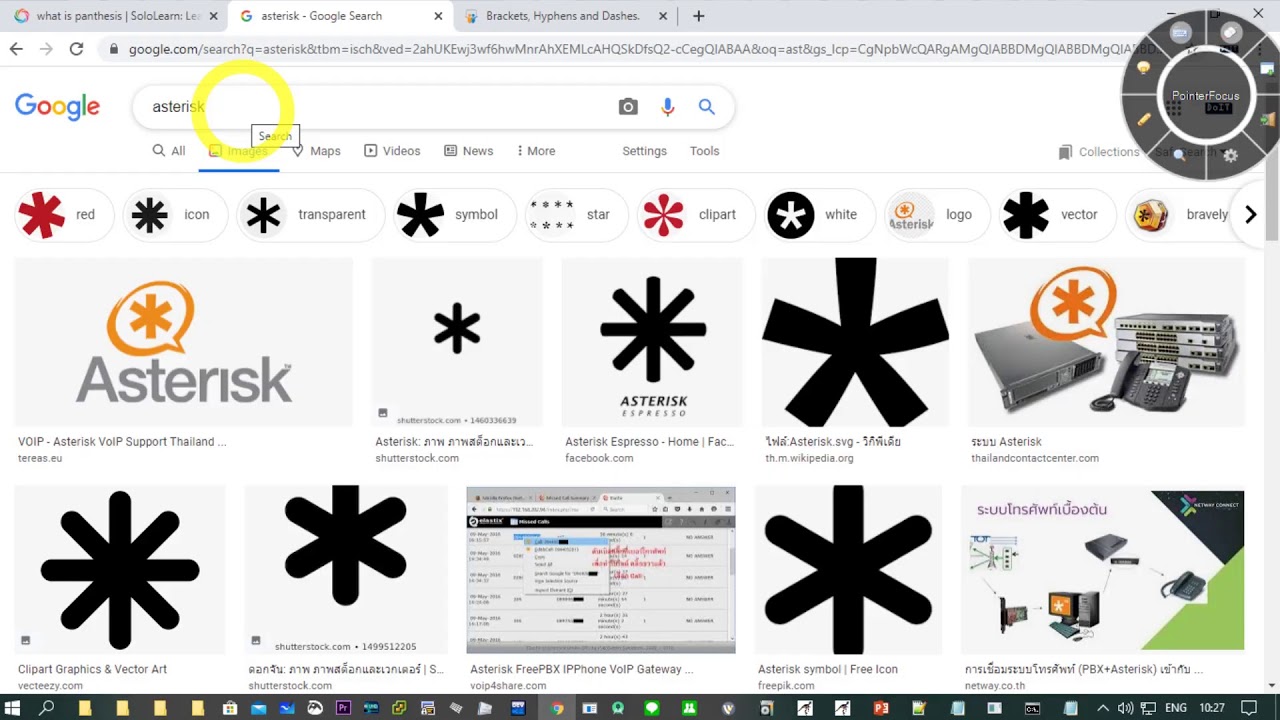
Task: Enable PointerFocus keystroke visualization keyboard icon
Action: tap(1181, 33)
